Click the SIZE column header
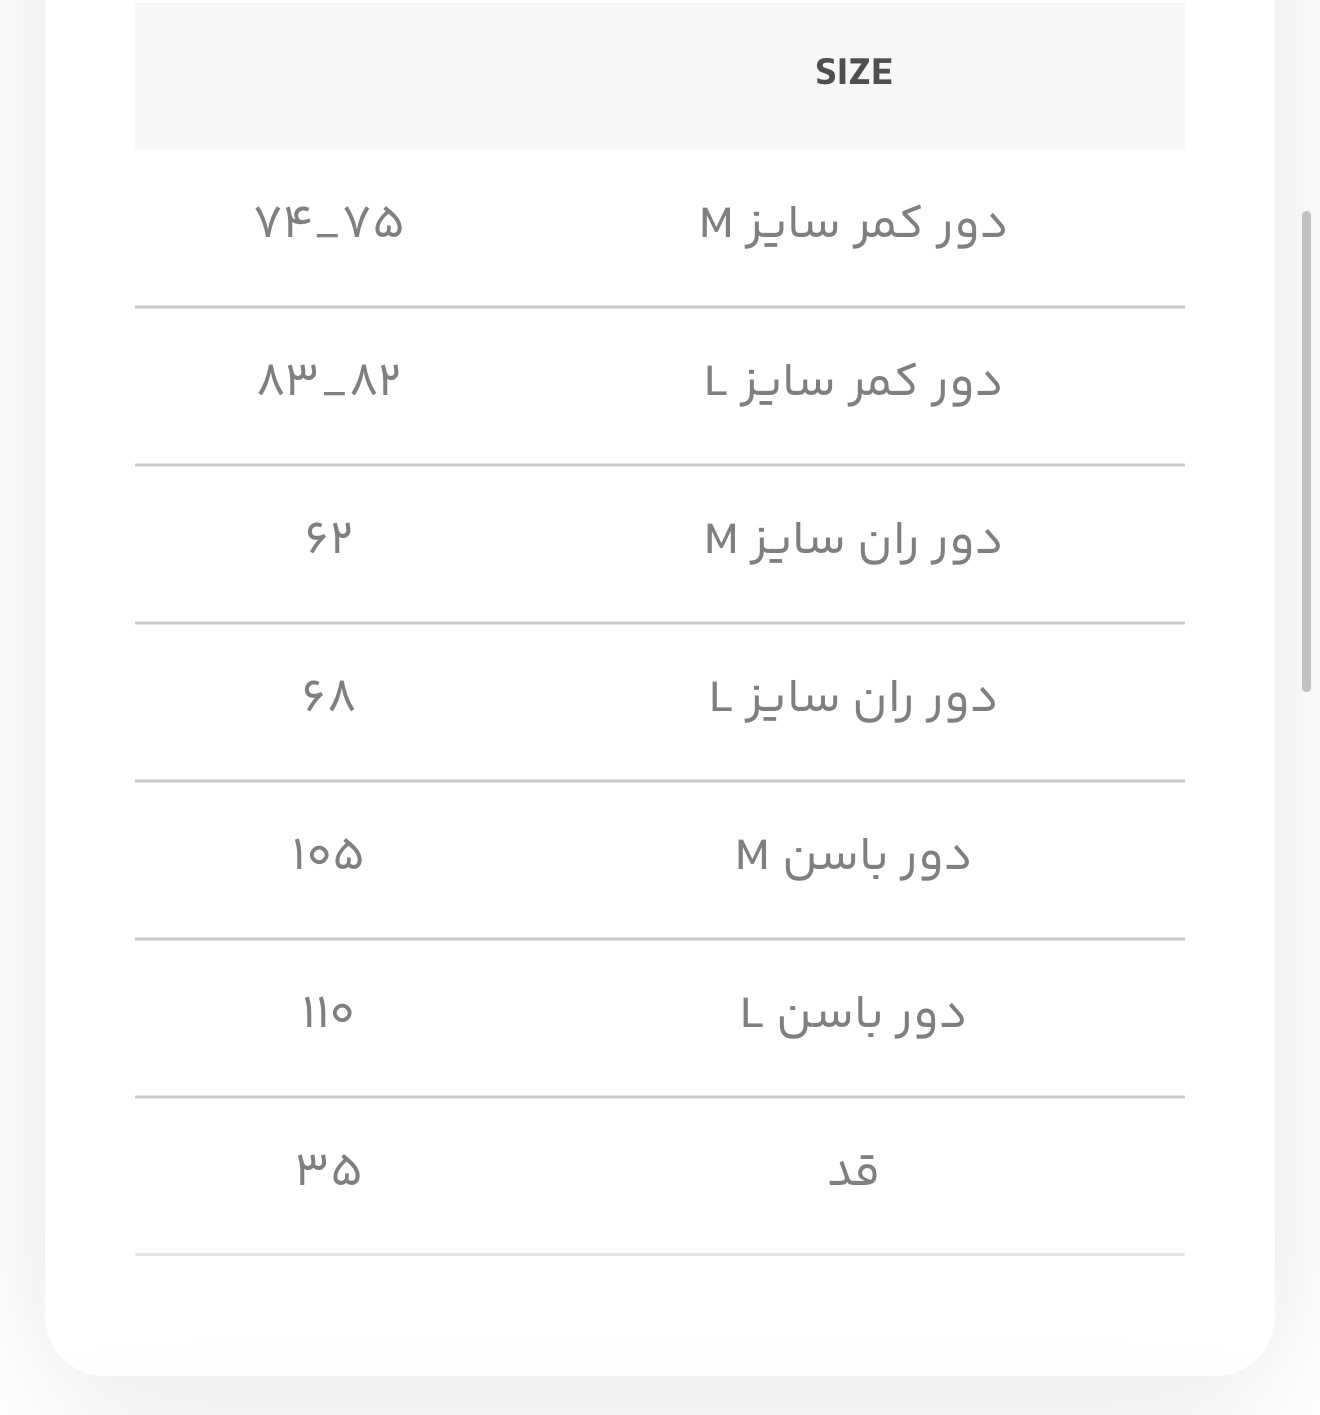 (853, 72)
